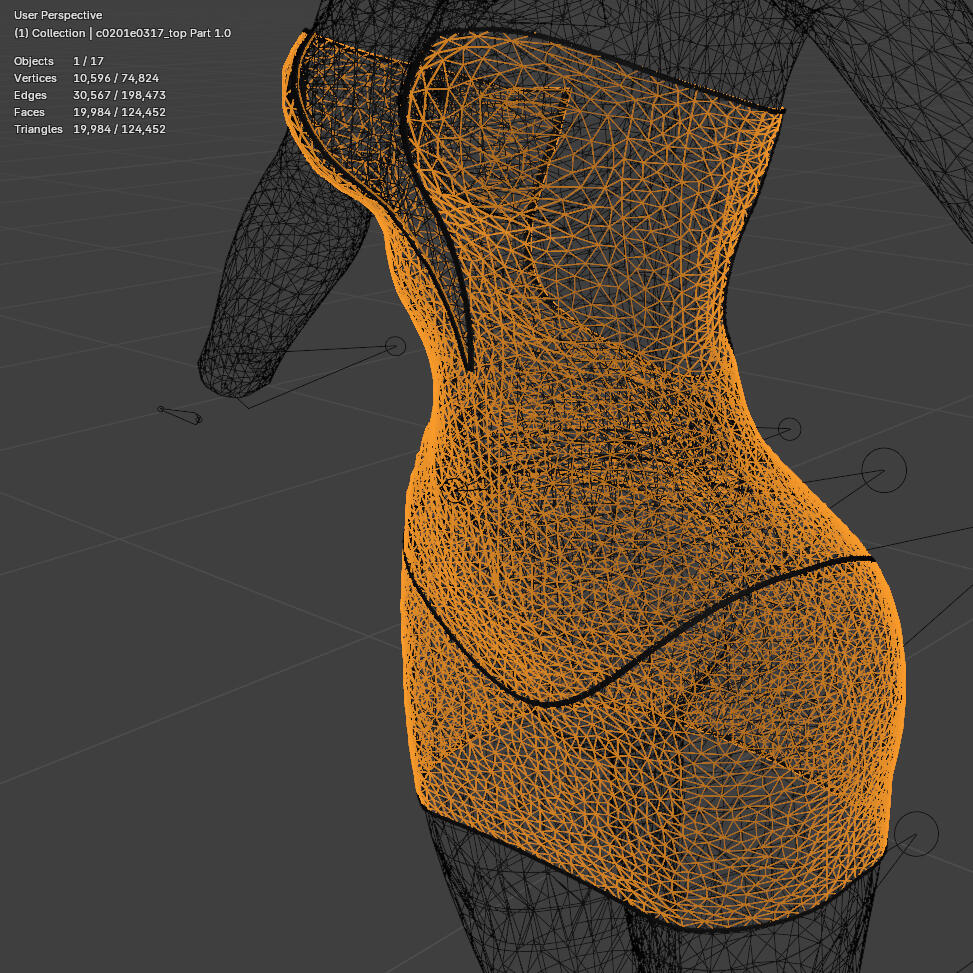Image resolution: width=973 pixels, height=973 pixels.
Task: Click the circle widget touching the shoulder area
Action: [393, 345]
